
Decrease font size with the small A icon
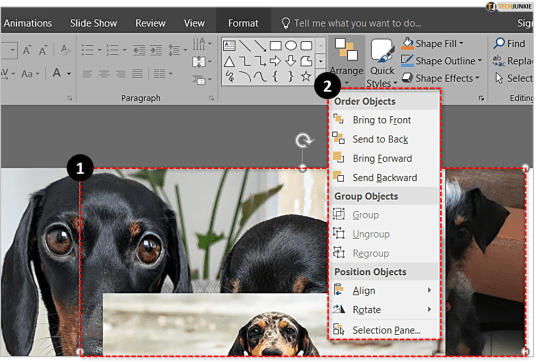[x=43, y=51]
